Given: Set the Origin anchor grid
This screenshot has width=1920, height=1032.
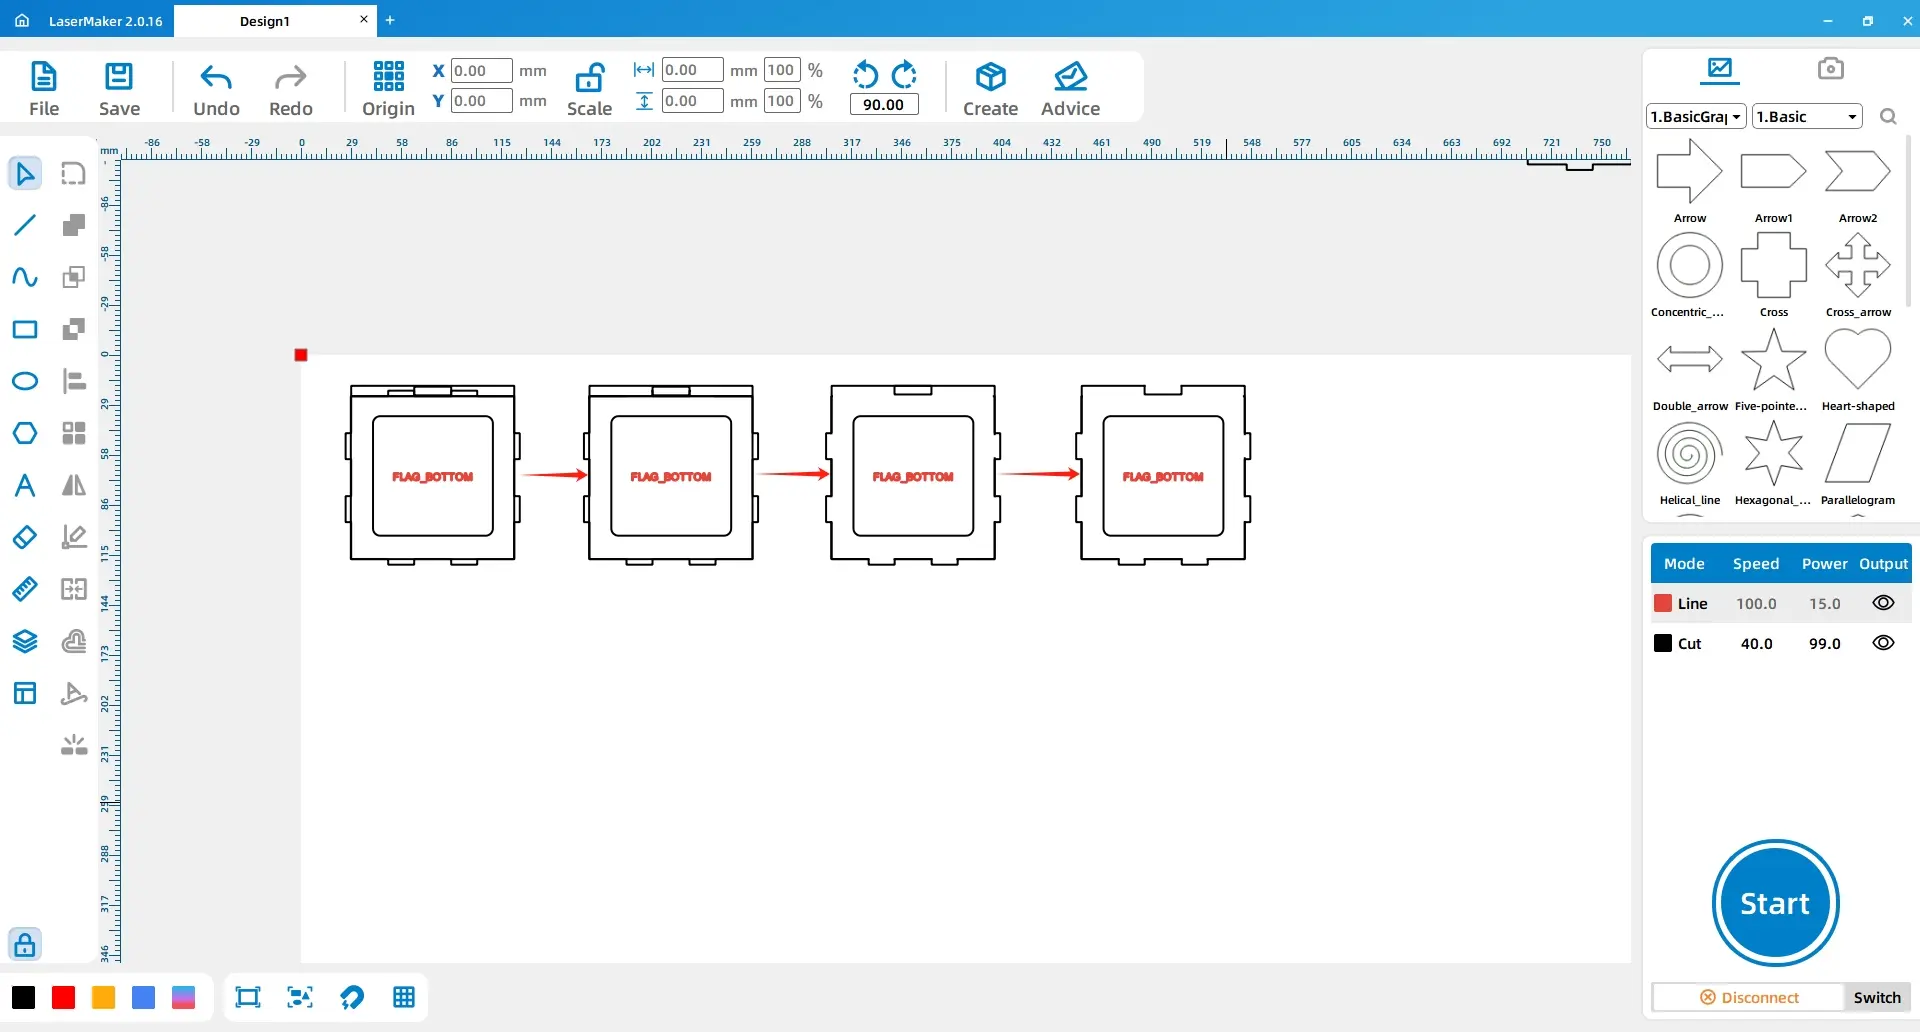Looking at the screenshot, I should pyautogui.click(x=388, y=76).
